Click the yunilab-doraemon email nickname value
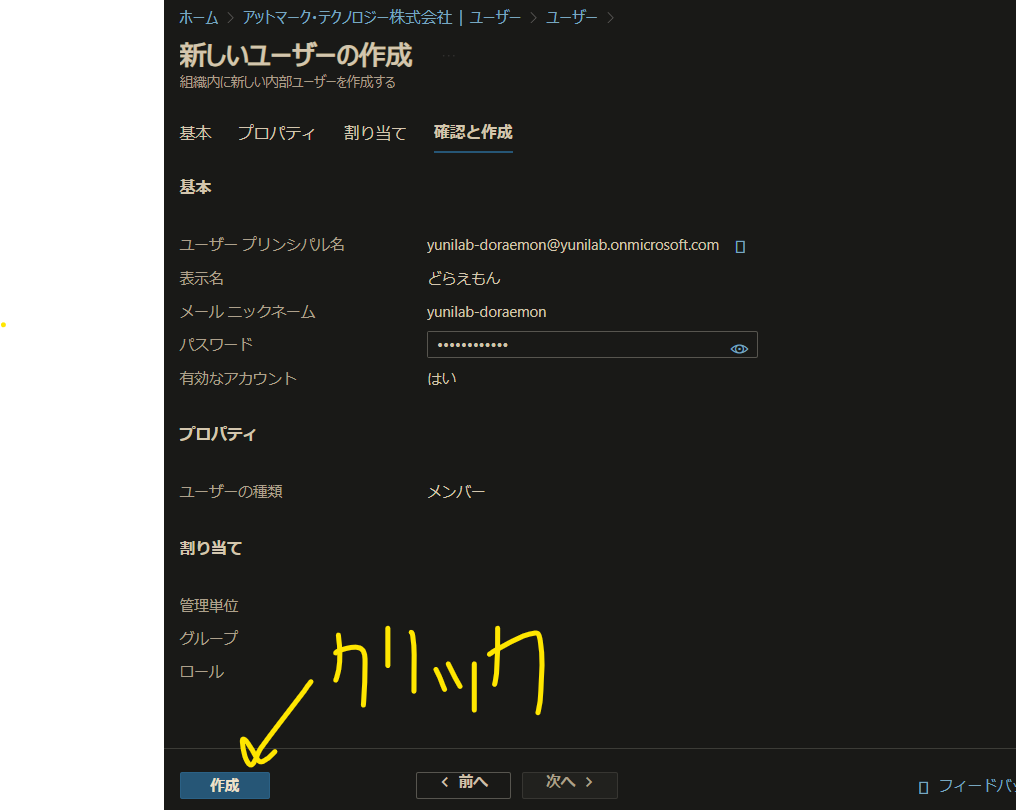The height and width of the screenshot is (810, 1016). 487,312
